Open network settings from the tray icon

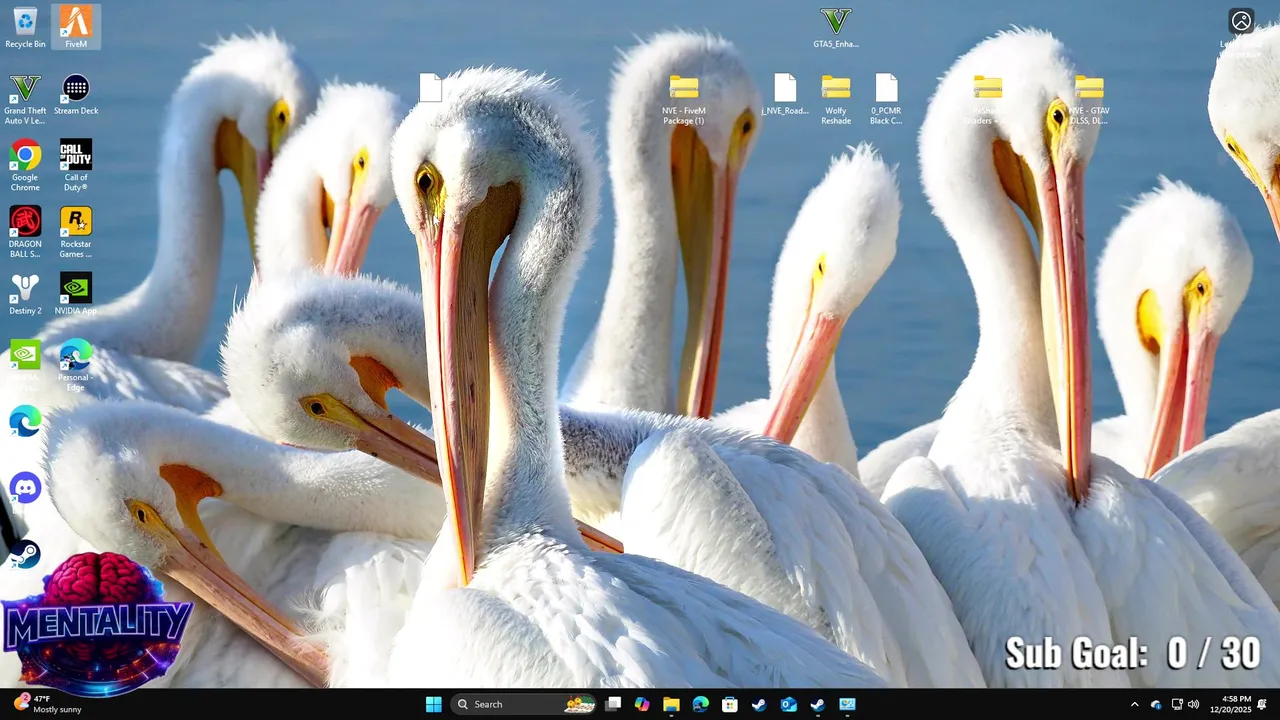1177,704
